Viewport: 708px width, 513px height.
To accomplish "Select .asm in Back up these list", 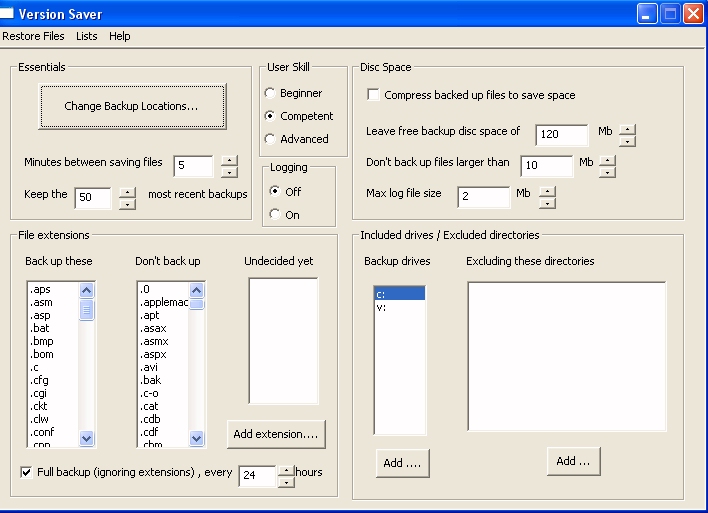I will pos(53,303).
